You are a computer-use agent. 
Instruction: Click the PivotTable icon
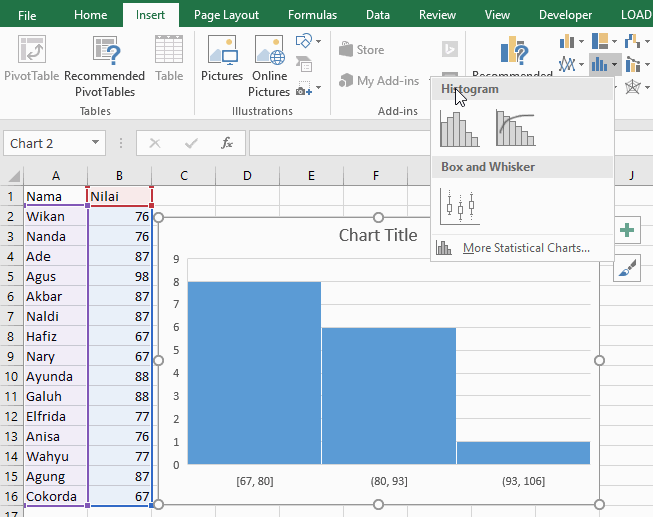click(x=32, y=50)
